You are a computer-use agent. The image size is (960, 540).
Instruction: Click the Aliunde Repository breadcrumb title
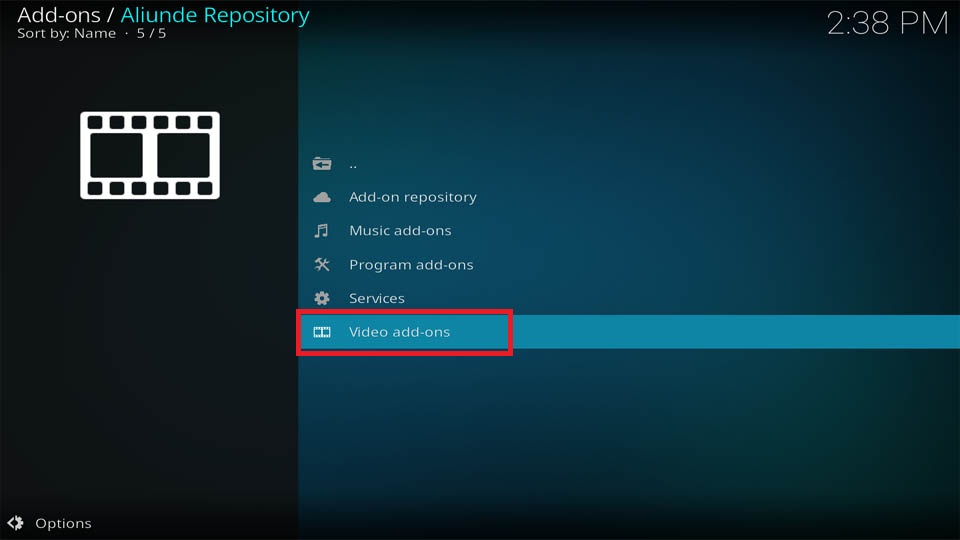(x=215, y=15)
